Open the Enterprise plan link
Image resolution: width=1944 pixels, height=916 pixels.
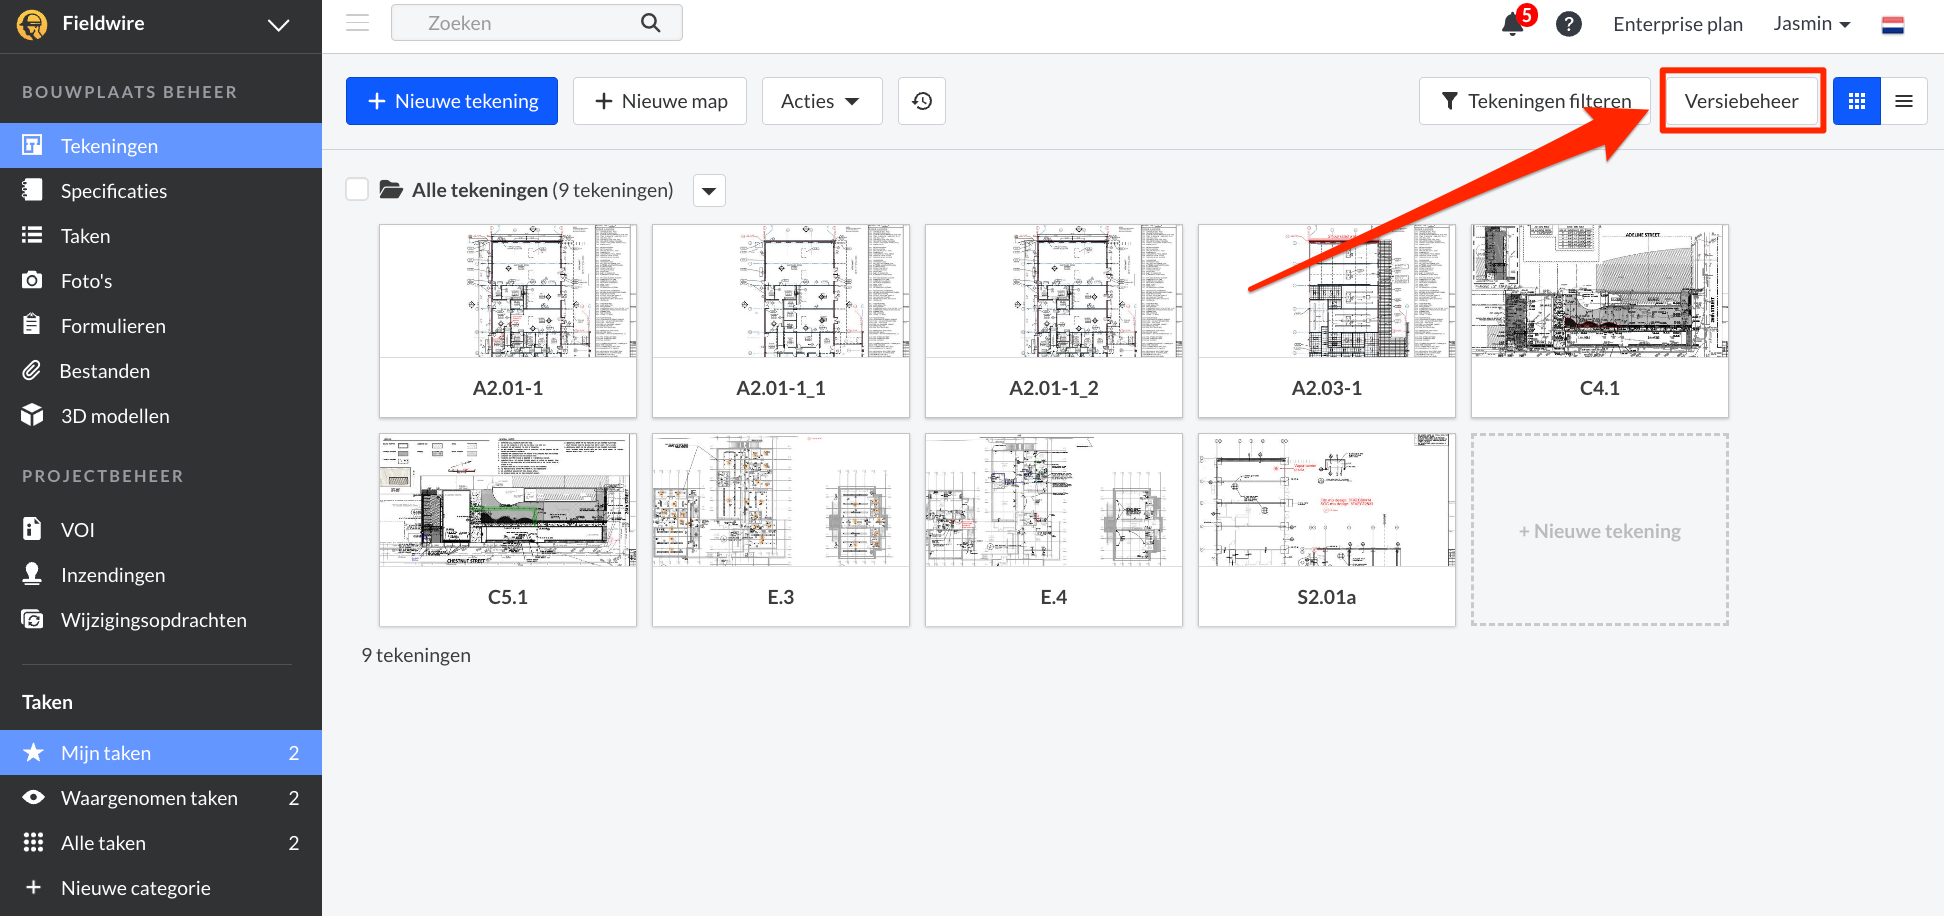(x=1678, y=24)
